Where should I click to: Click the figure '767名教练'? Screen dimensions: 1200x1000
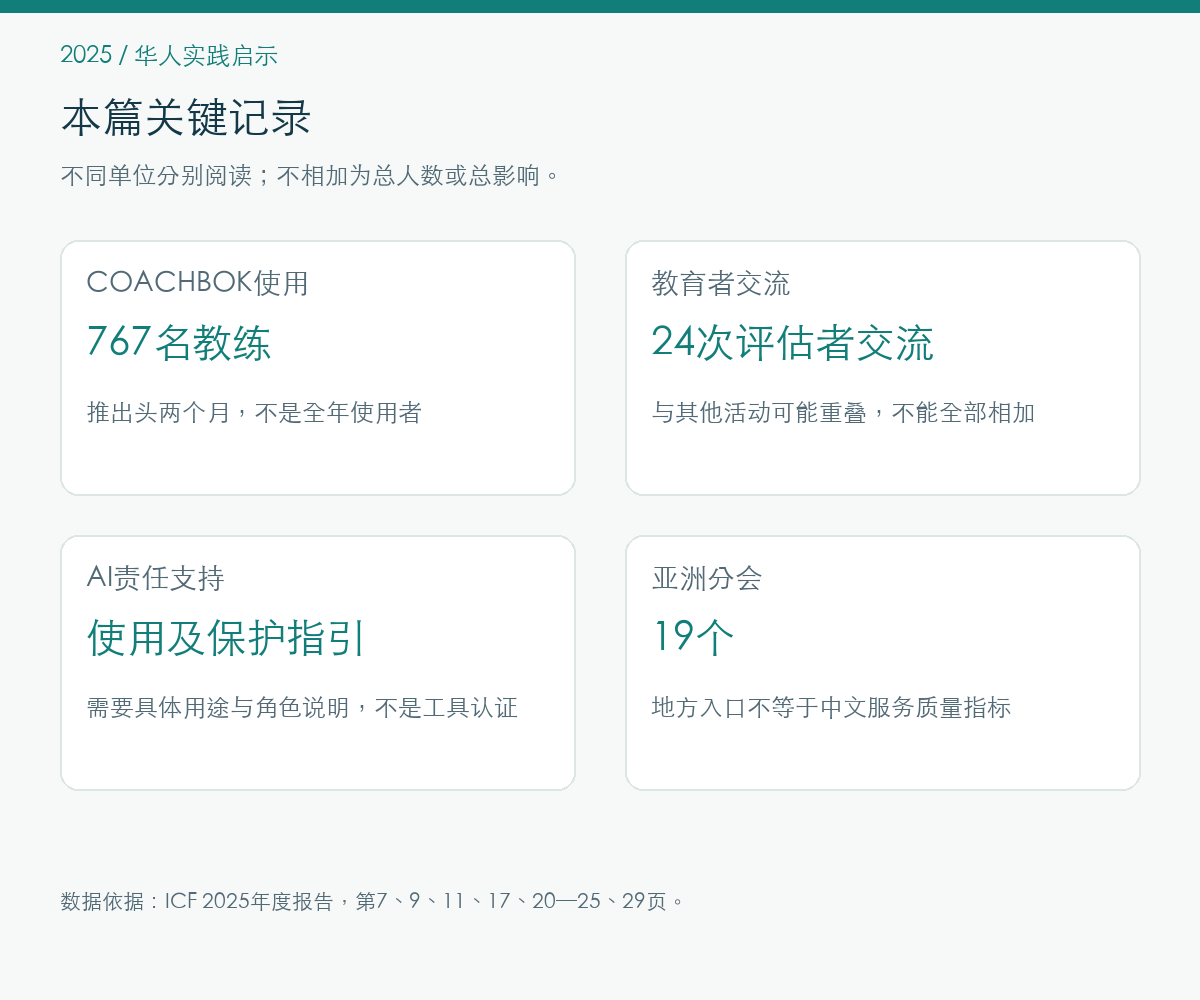tap(179, 343)
